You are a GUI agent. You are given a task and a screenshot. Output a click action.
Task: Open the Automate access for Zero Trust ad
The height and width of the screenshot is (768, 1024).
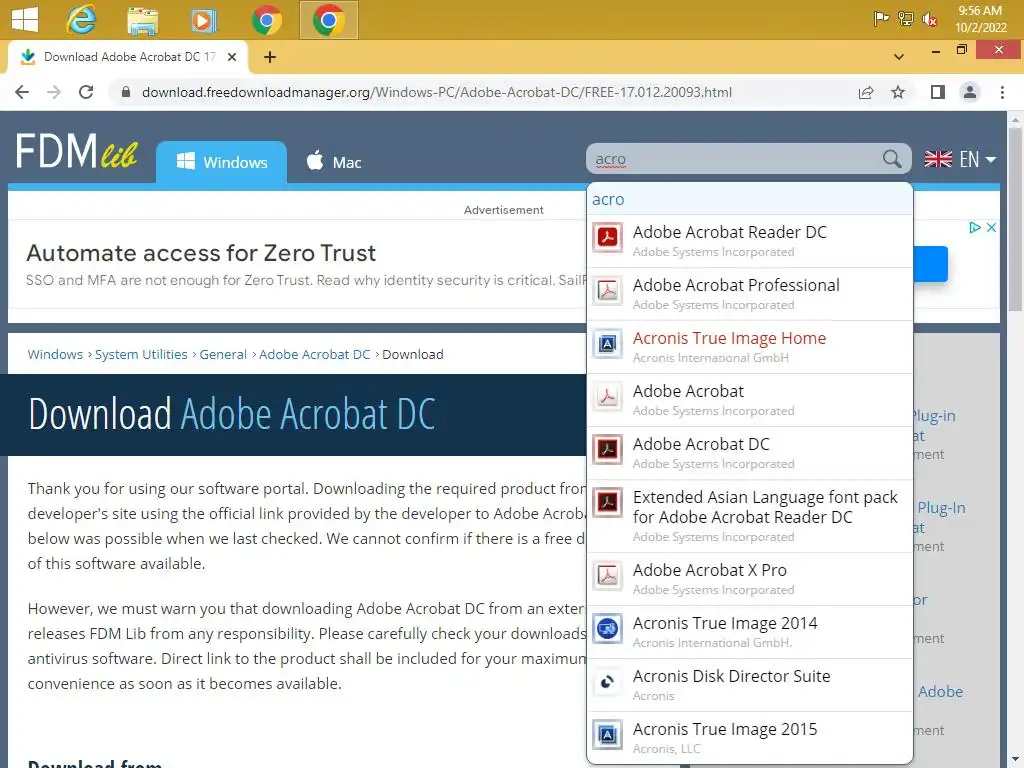[x=201, y=253]
